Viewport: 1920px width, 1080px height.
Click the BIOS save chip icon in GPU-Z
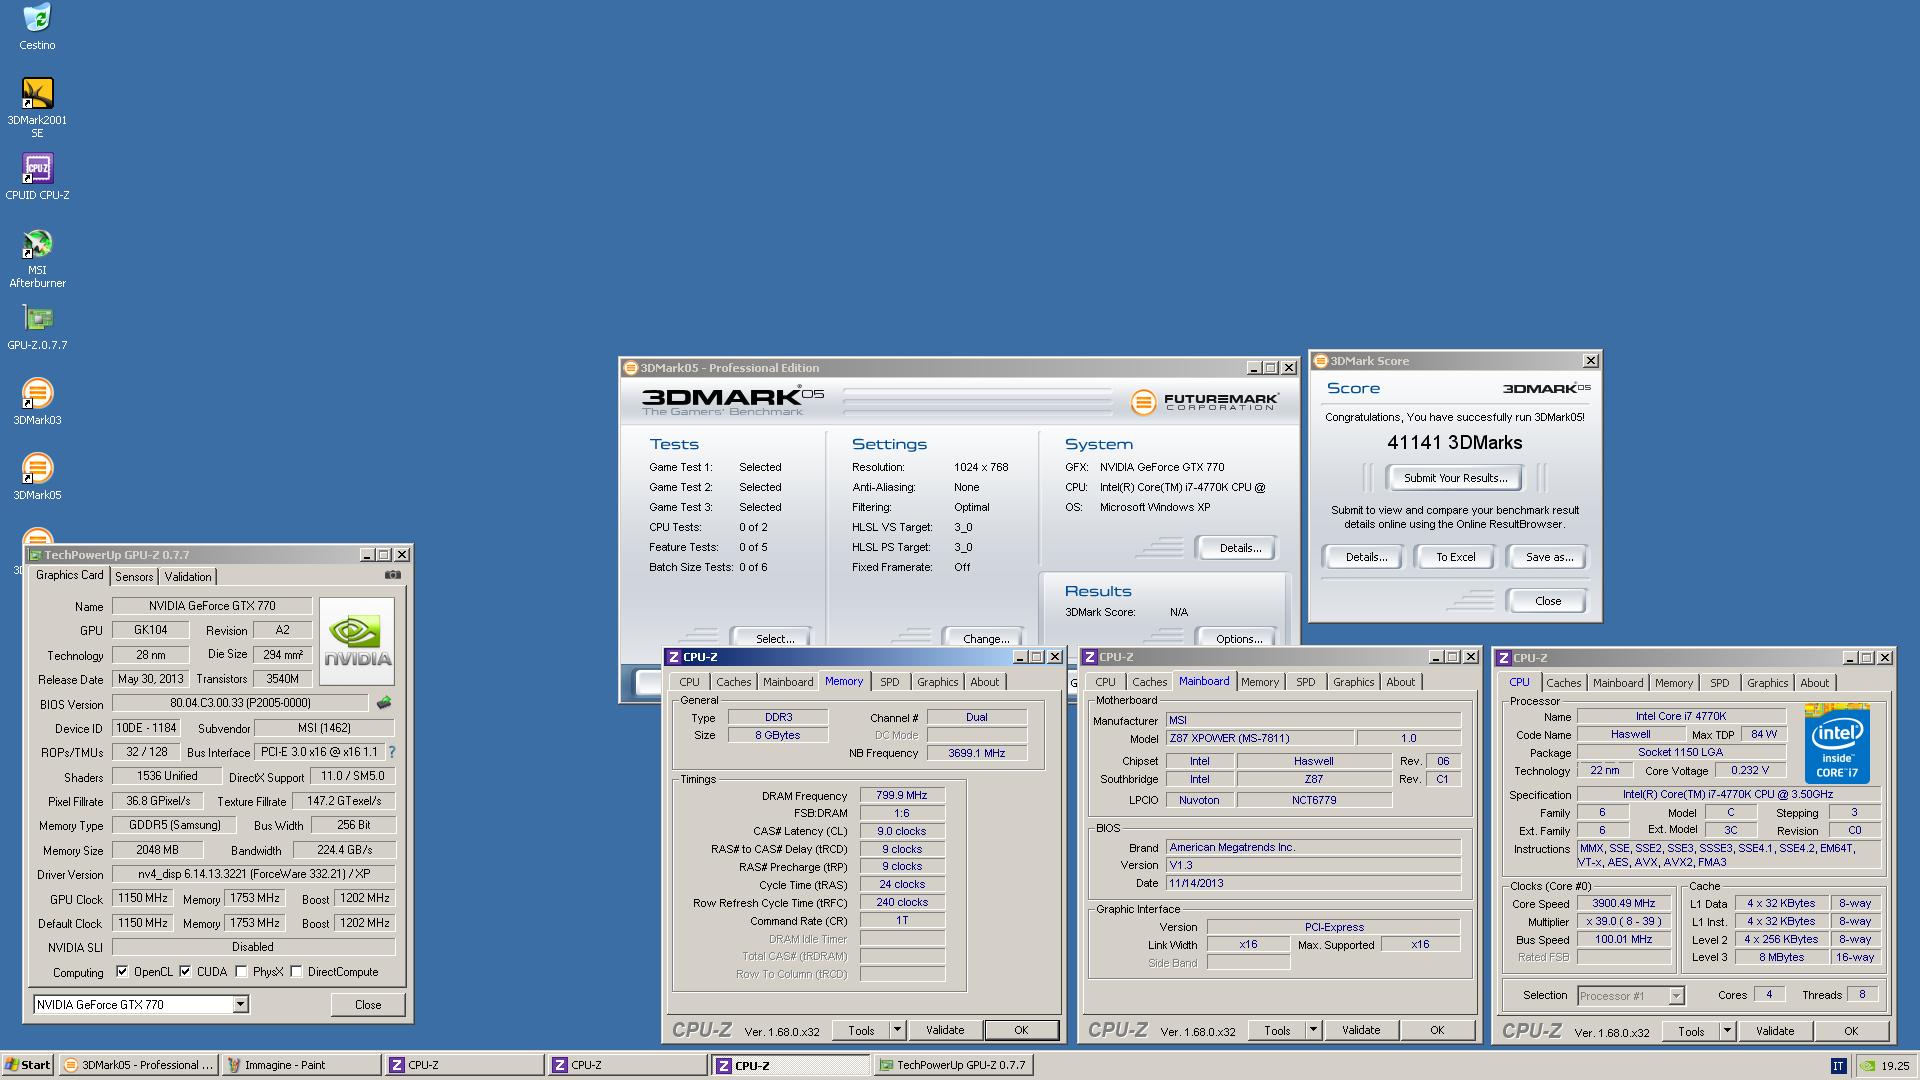tap(383, 703)
